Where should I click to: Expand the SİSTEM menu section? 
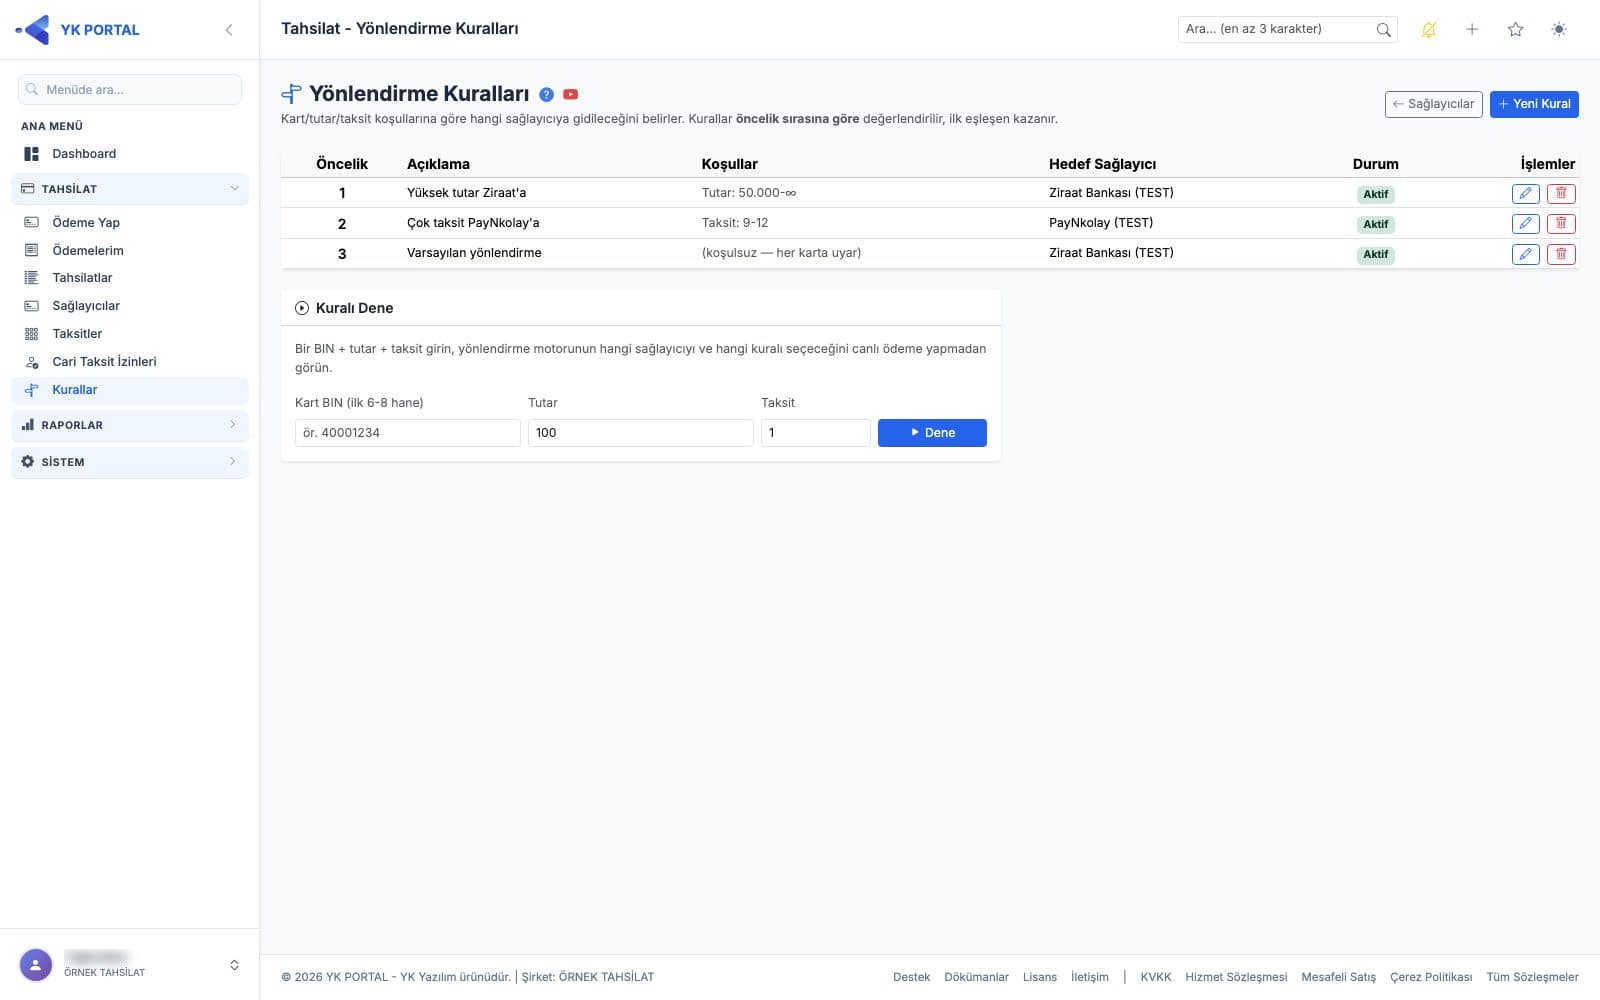click(x=130, y=462)
